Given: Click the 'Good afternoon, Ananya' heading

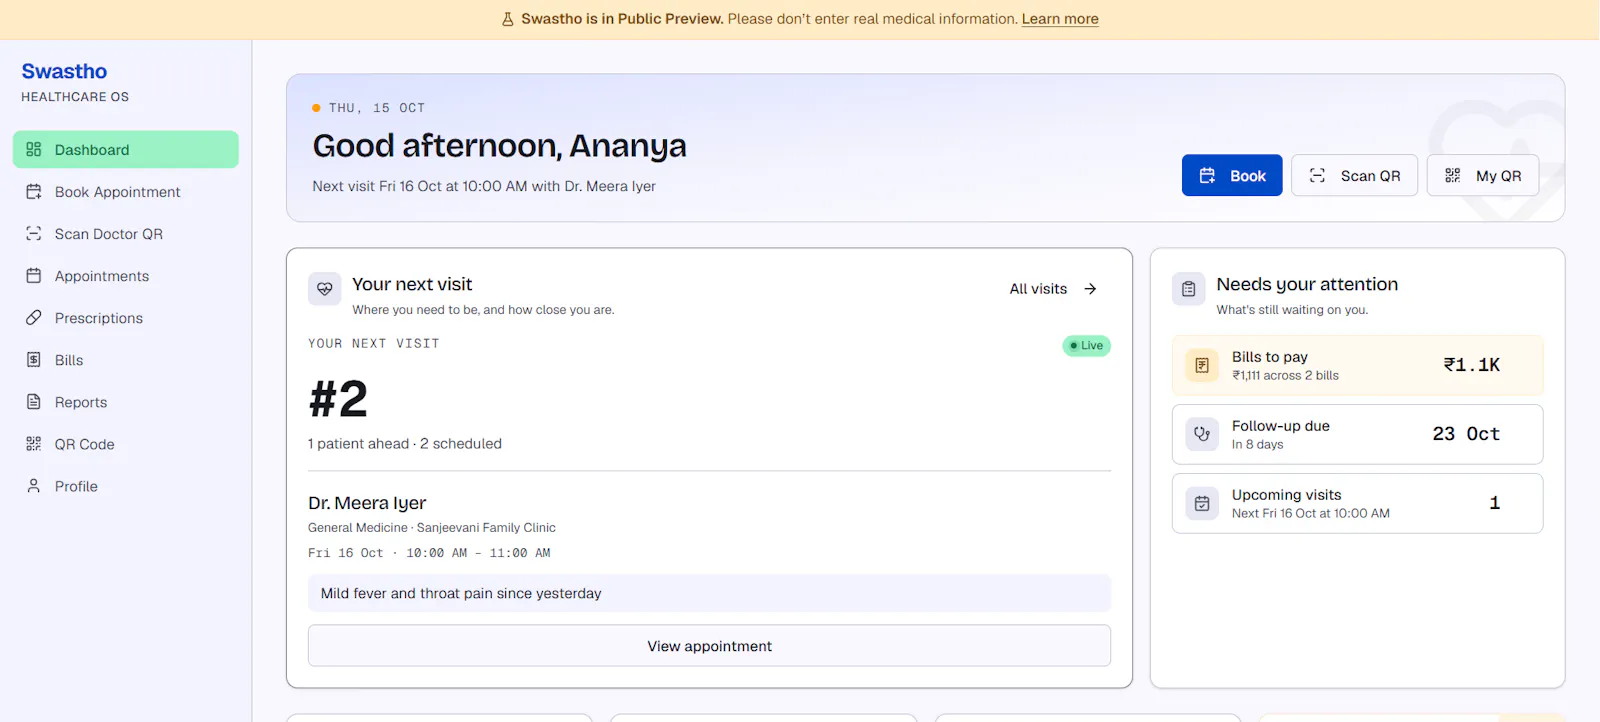Looking at the screenshot, I should [500, 146].
